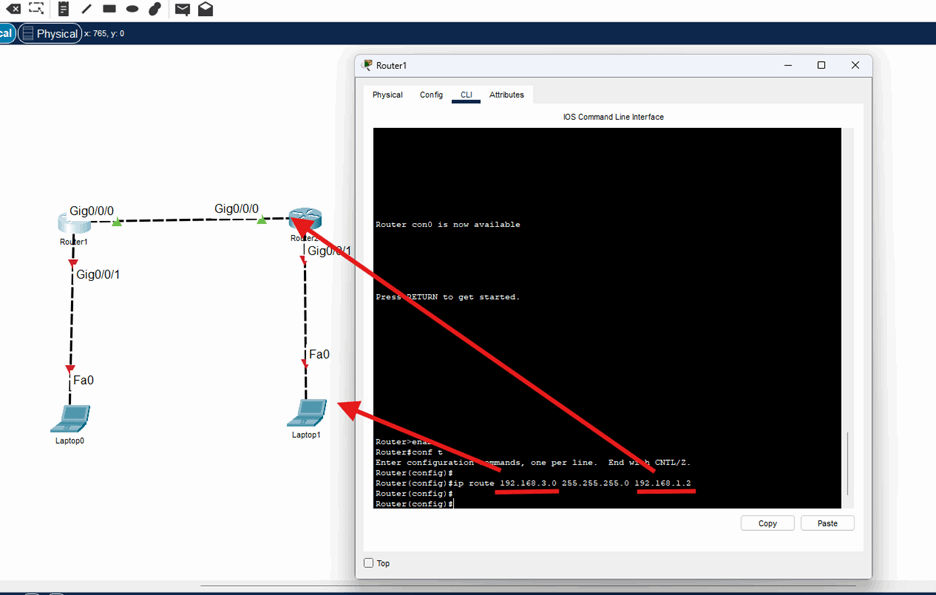Select the Delete tool icon
Screen dimensions: 936x595
click(13, 9)
